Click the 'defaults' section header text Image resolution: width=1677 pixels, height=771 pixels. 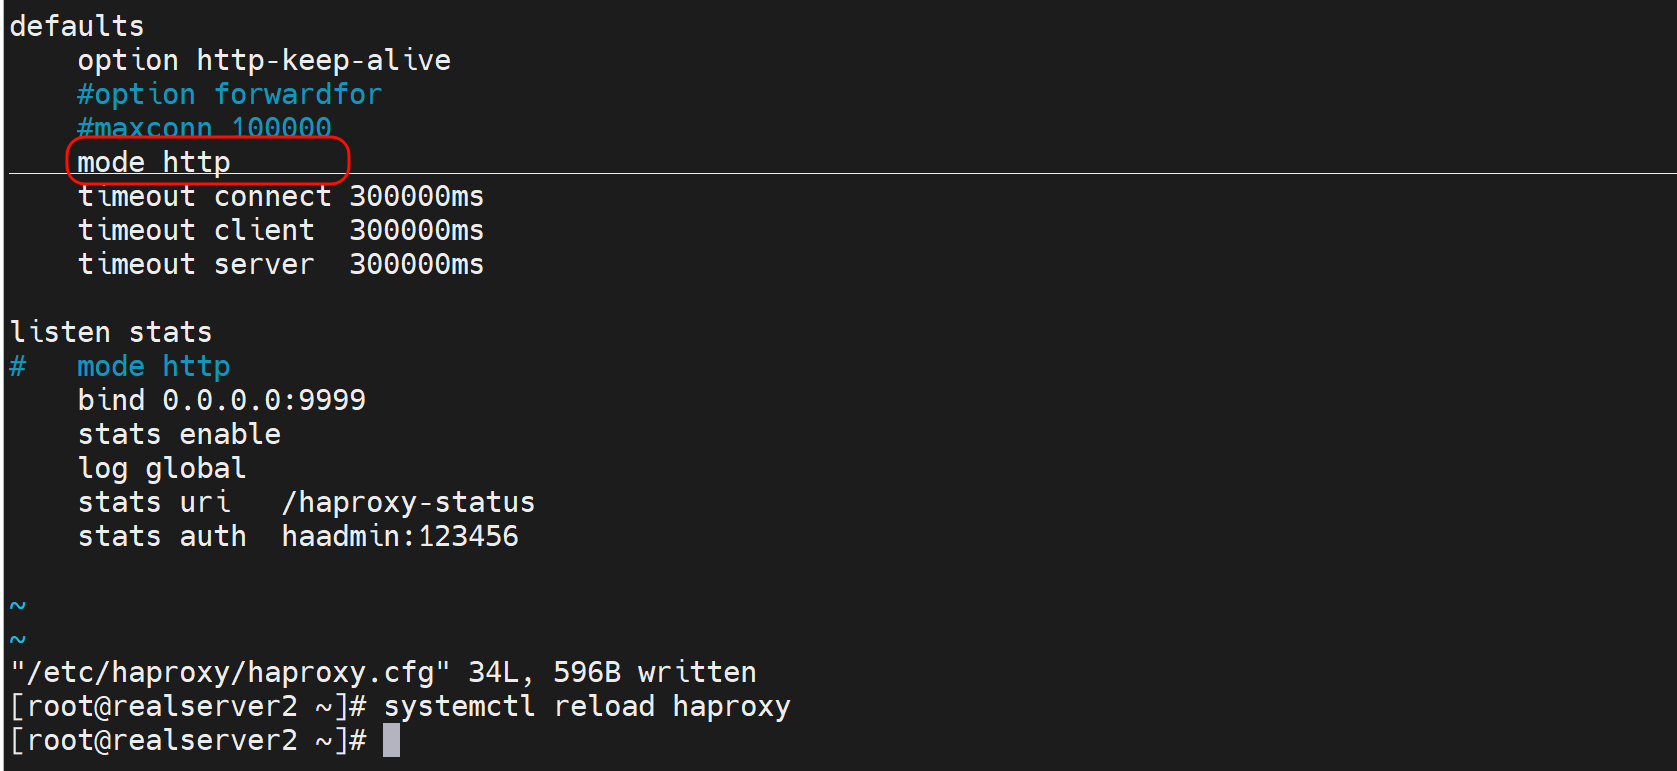(x=77, y=26)
